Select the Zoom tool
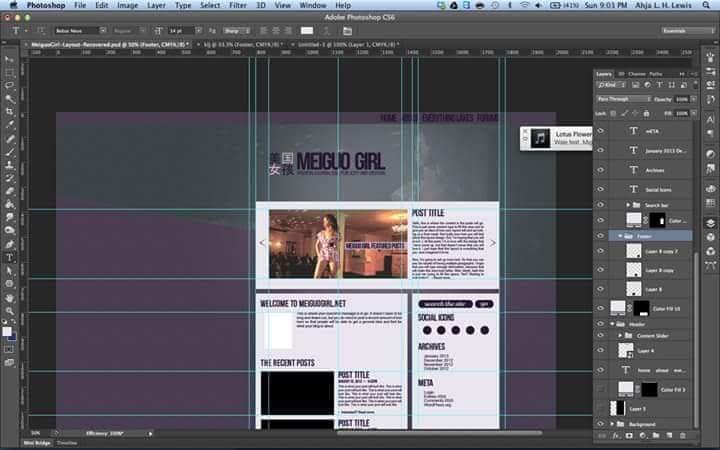 [x=9, y=311]
